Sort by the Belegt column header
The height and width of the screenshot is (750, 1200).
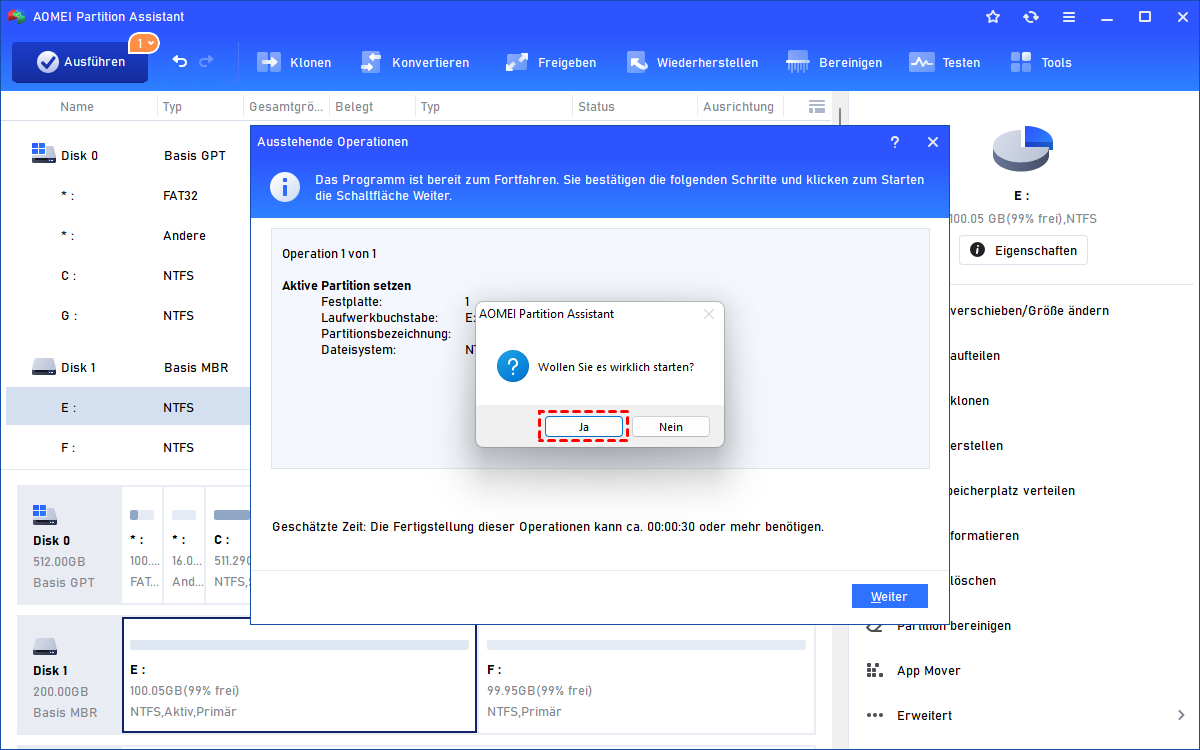pyautogui.click(x=354, y=106)
